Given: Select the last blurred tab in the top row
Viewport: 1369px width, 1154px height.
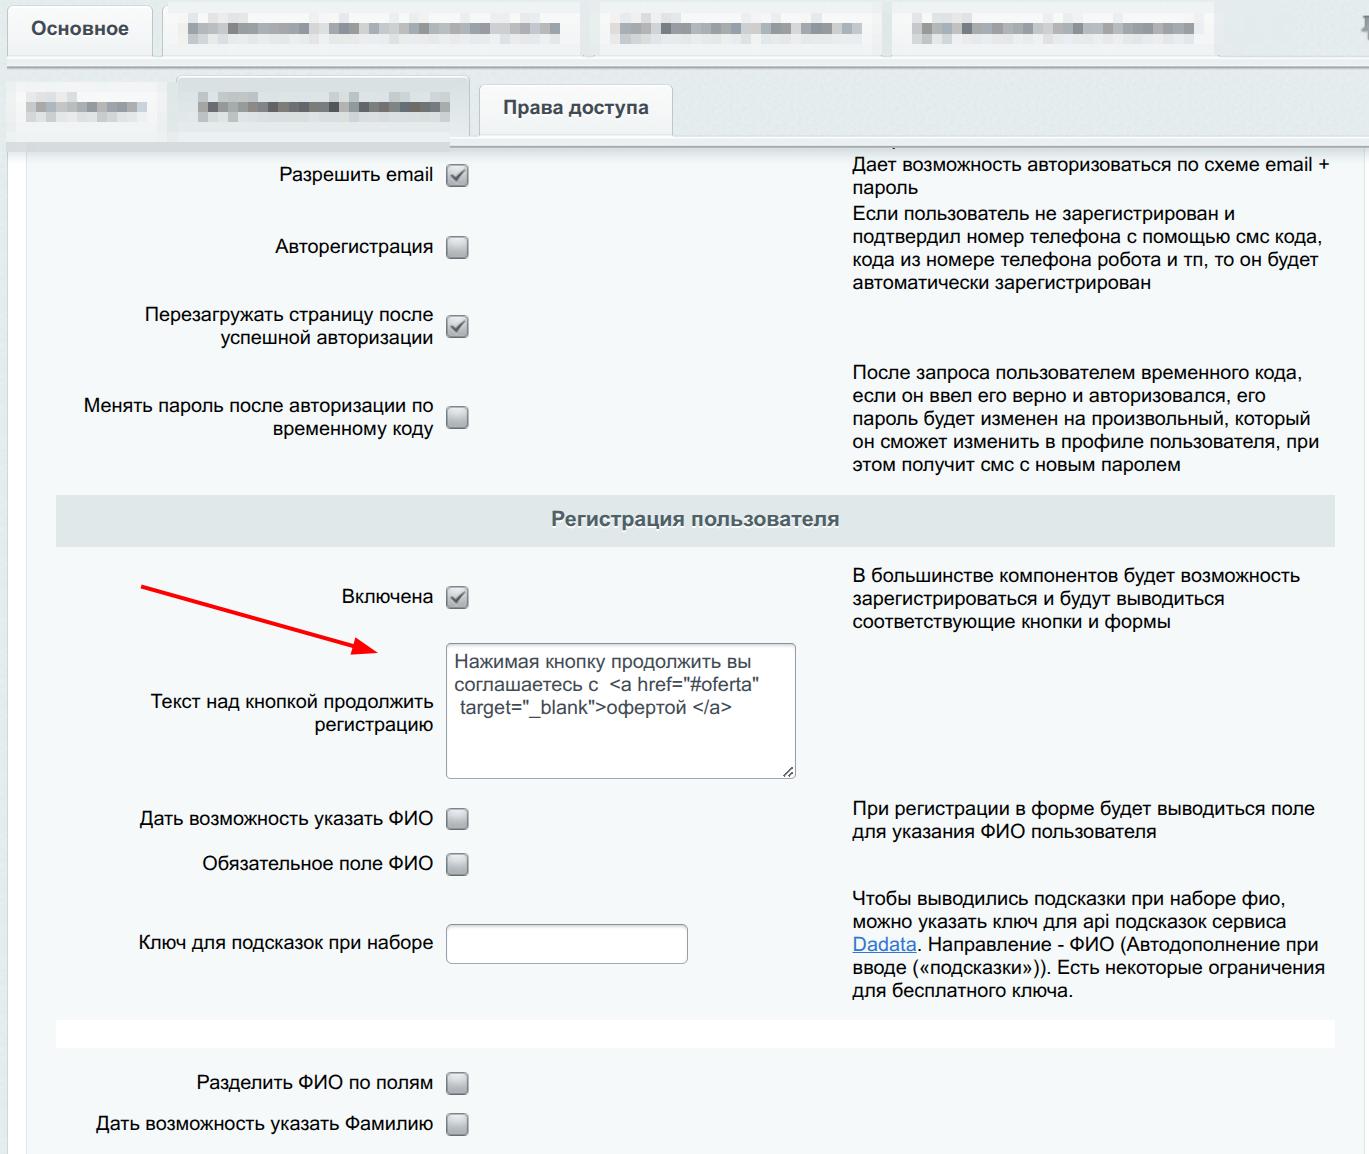Looking at the screenshot, I should coord(1052,30).
